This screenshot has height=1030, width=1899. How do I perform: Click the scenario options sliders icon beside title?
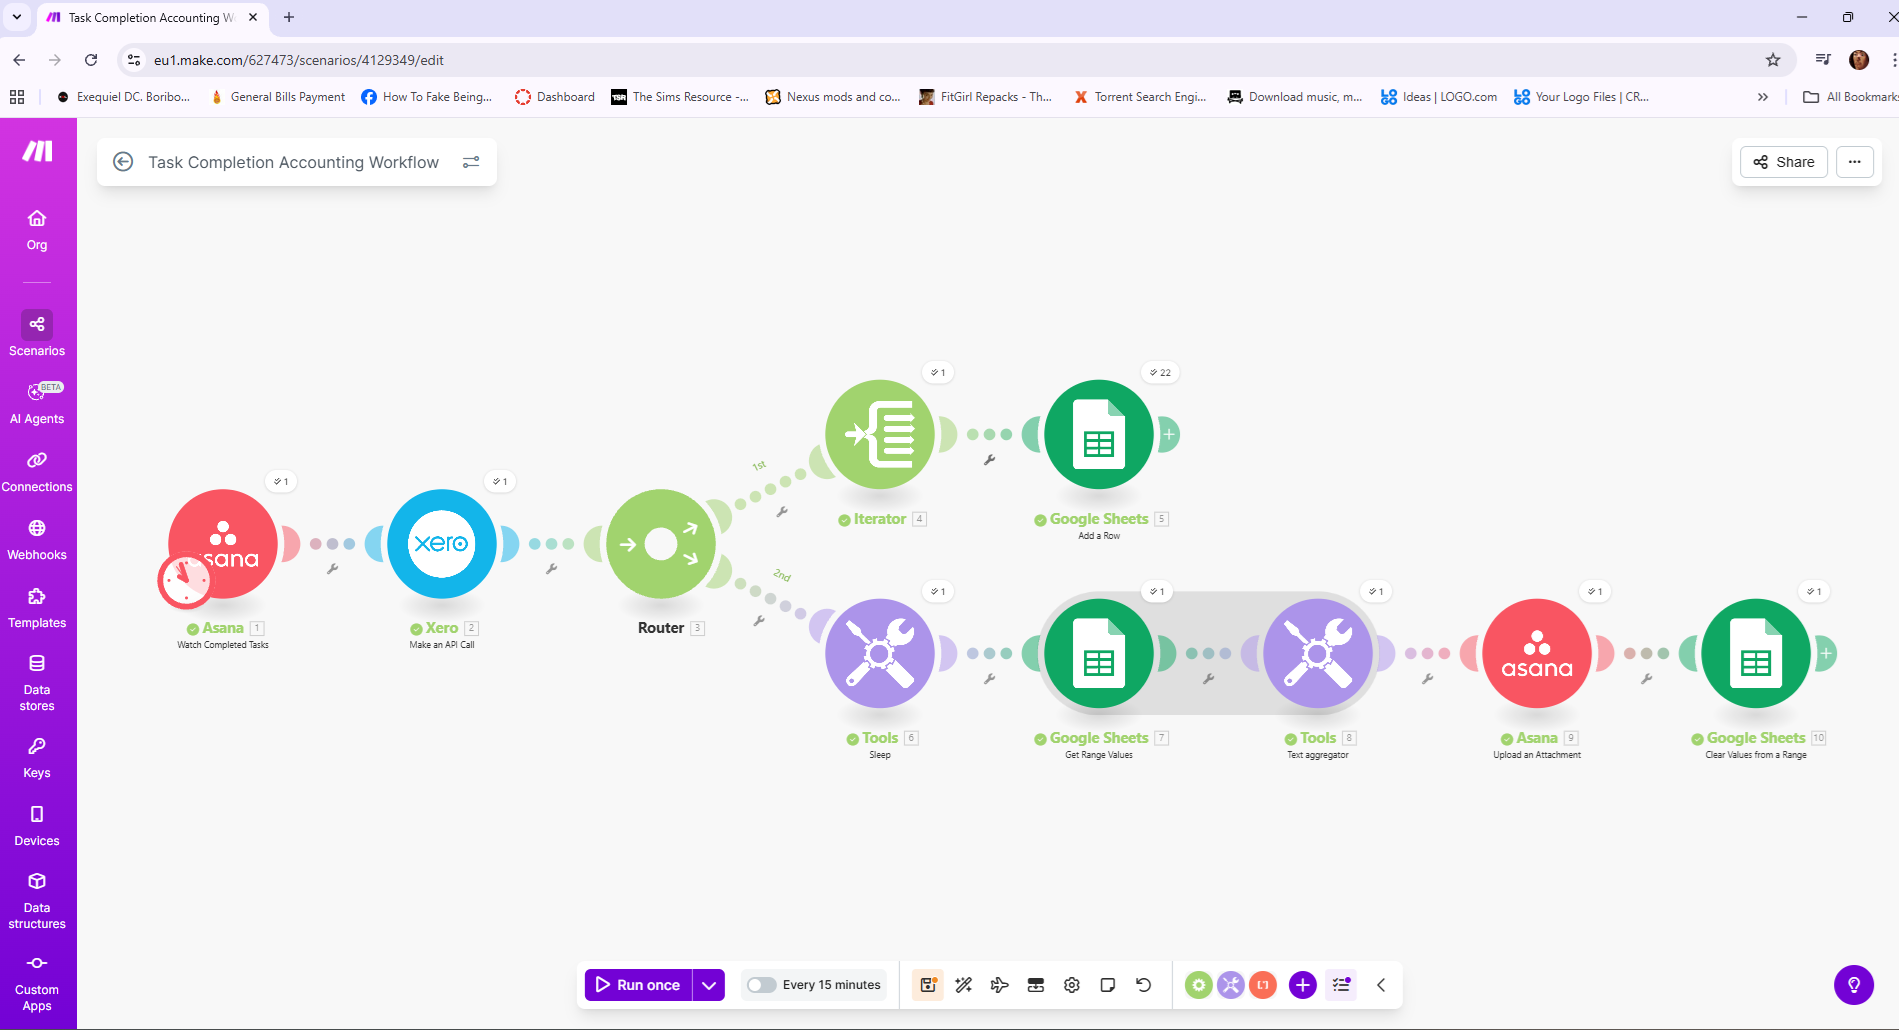[x=471, y=162]
